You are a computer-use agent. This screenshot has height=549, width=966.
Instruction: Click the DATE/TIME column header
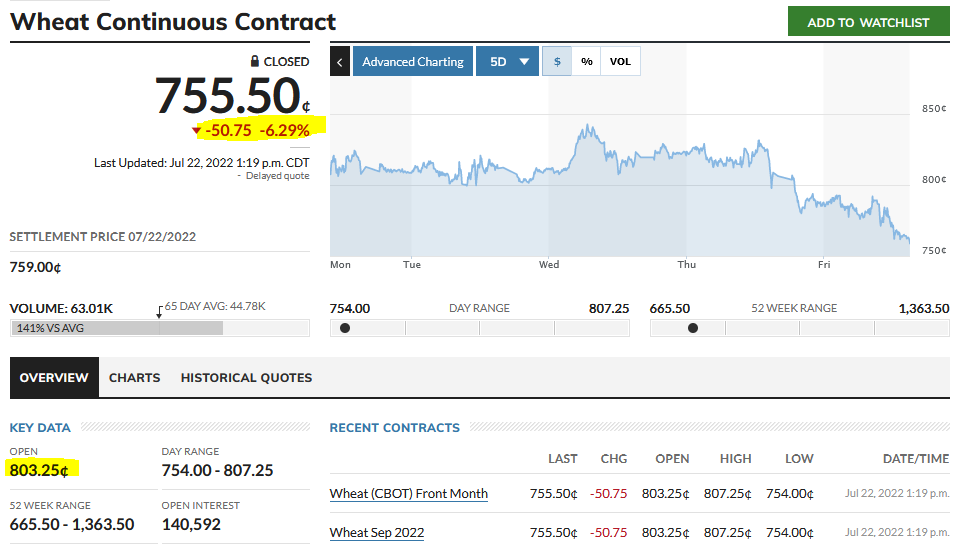coord(915,459)
